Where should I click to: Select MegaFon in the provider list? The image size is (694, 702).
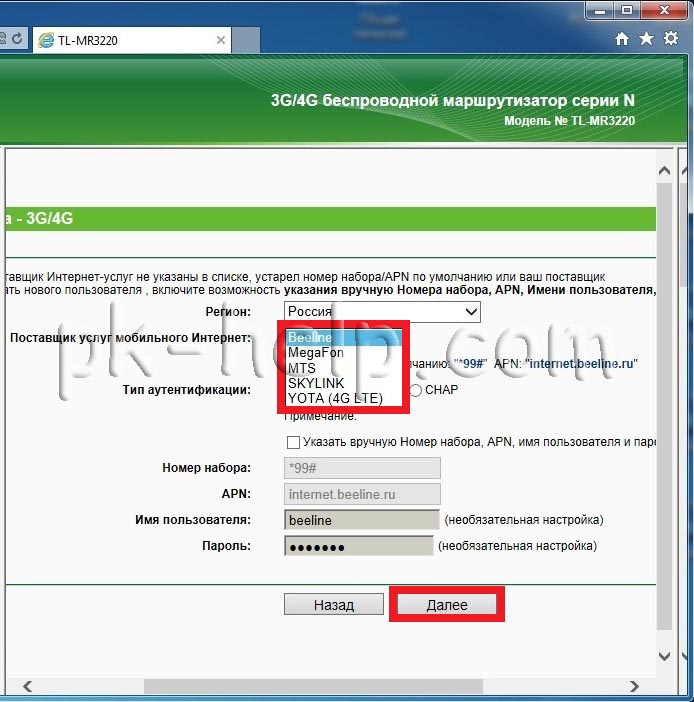click(344, 353)
